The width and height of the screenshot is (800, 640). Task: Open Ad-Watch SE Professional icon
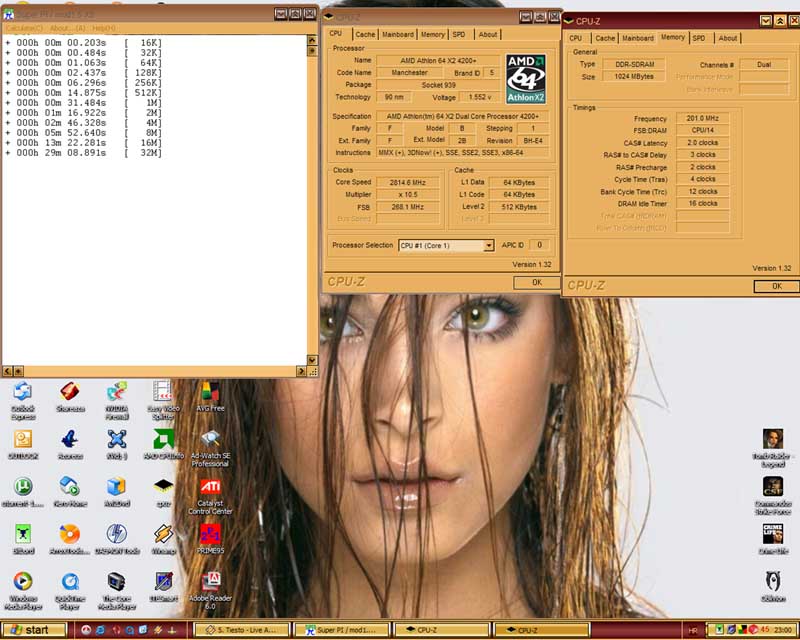pos(210,439)
